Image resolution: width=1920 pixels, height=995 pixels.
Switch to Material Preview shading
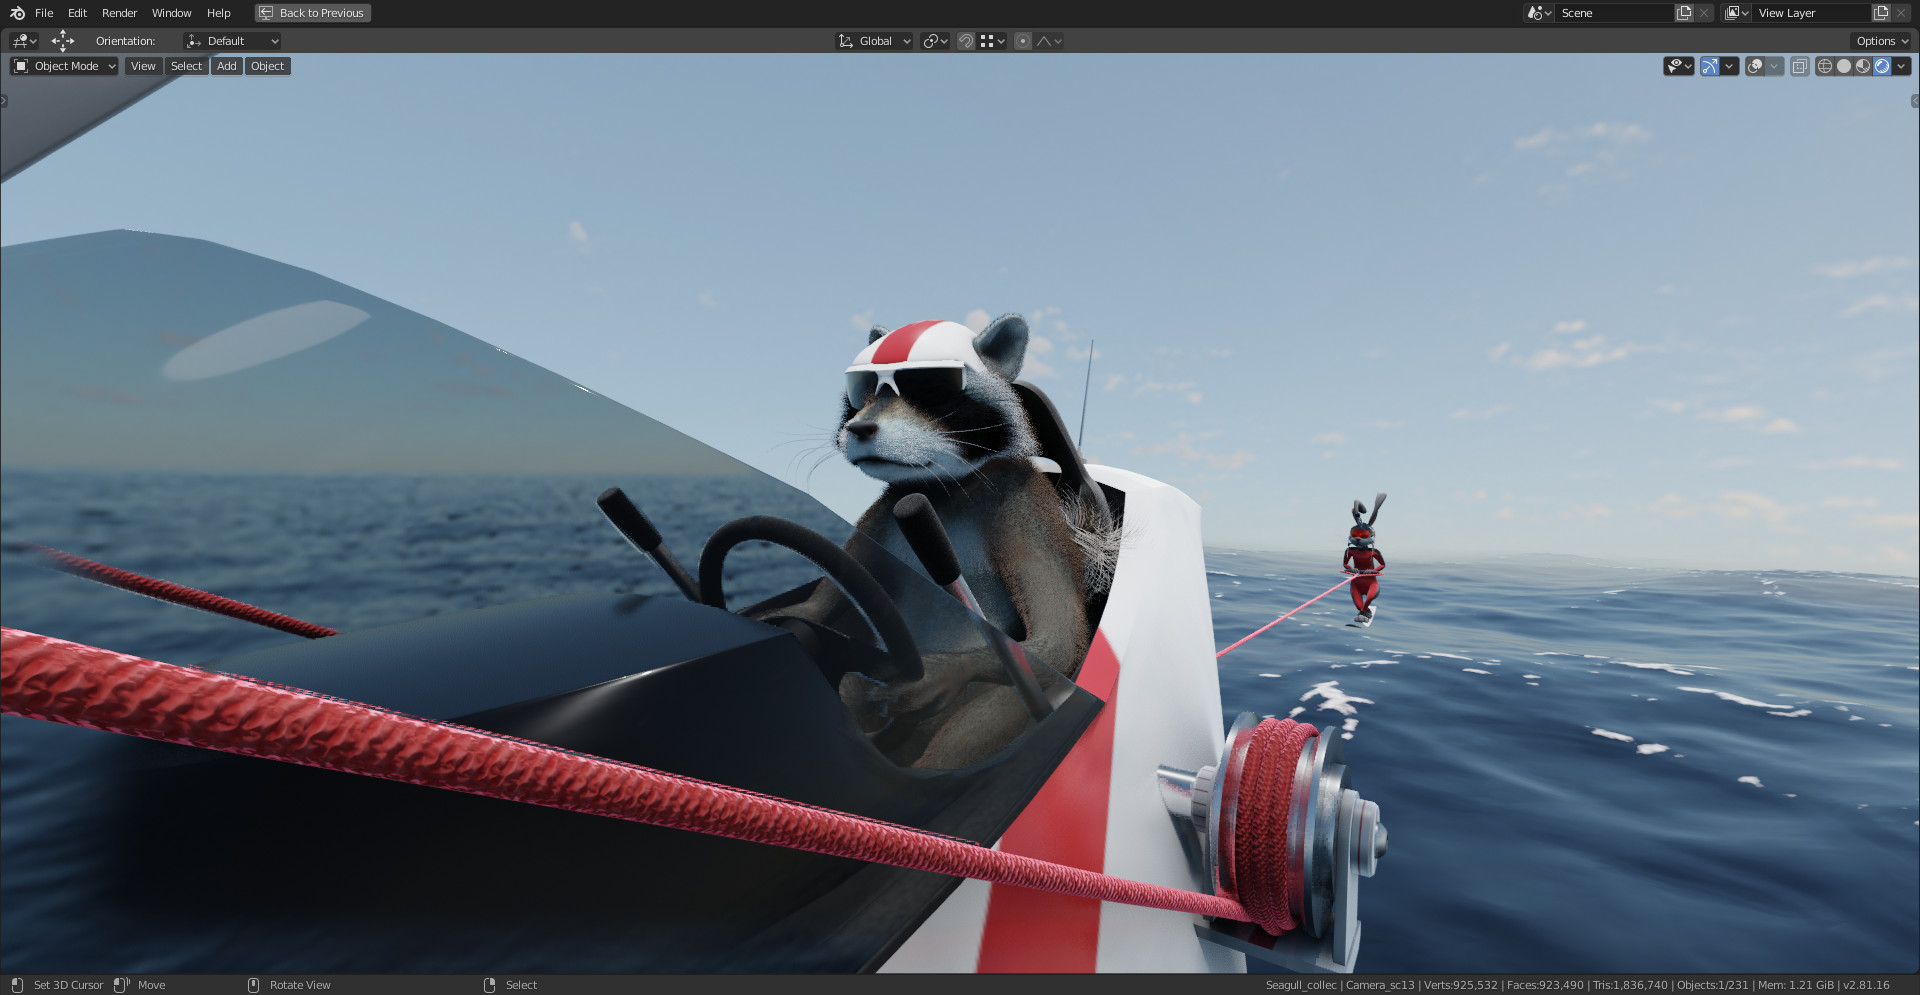(x=1863, y=66)
